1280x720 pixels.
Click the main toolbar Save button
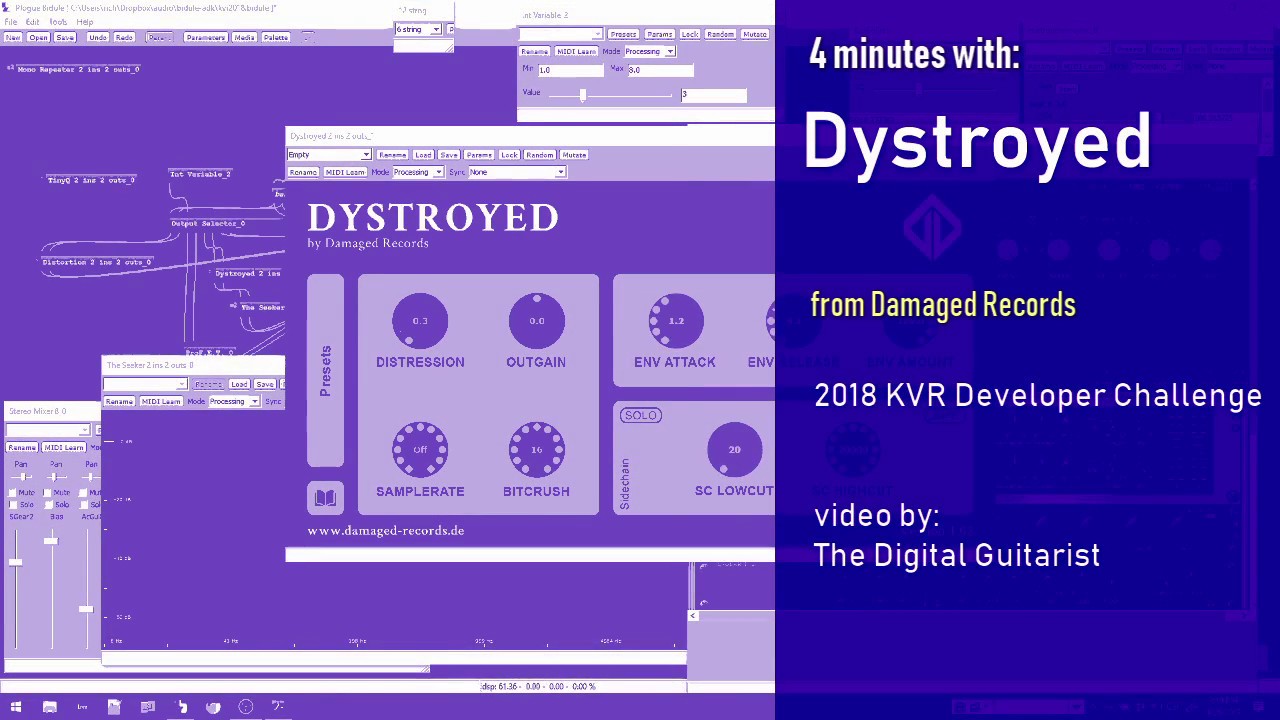65,37
